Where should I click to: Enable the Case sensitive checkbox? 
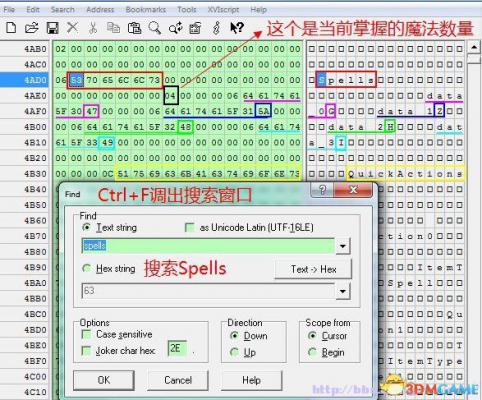(86, 334)
